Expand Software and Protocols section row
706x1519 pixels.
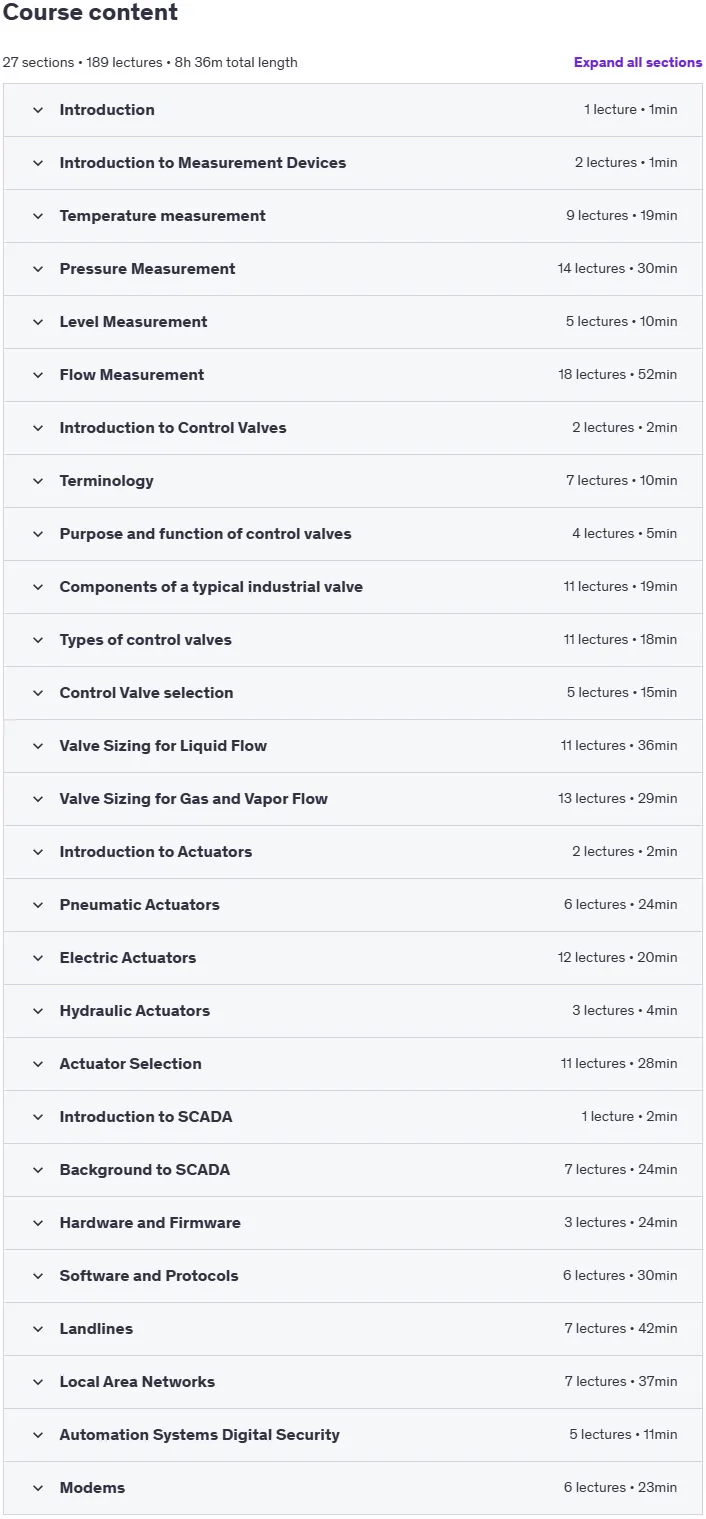pos(353,1276)
